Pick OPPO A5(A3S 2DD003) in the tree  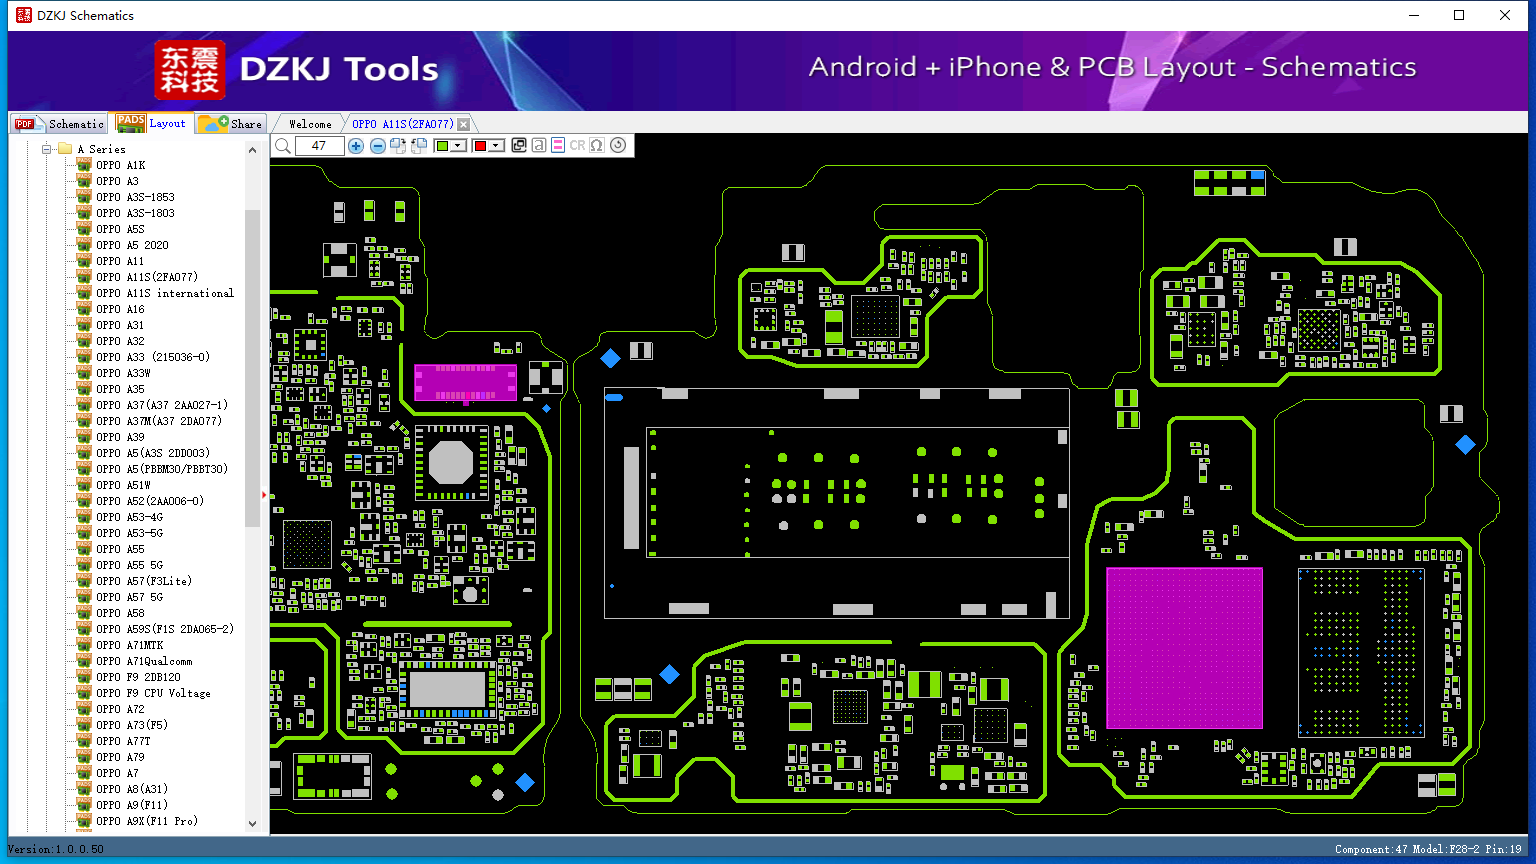pyautogui.click(x=153, y=453)
